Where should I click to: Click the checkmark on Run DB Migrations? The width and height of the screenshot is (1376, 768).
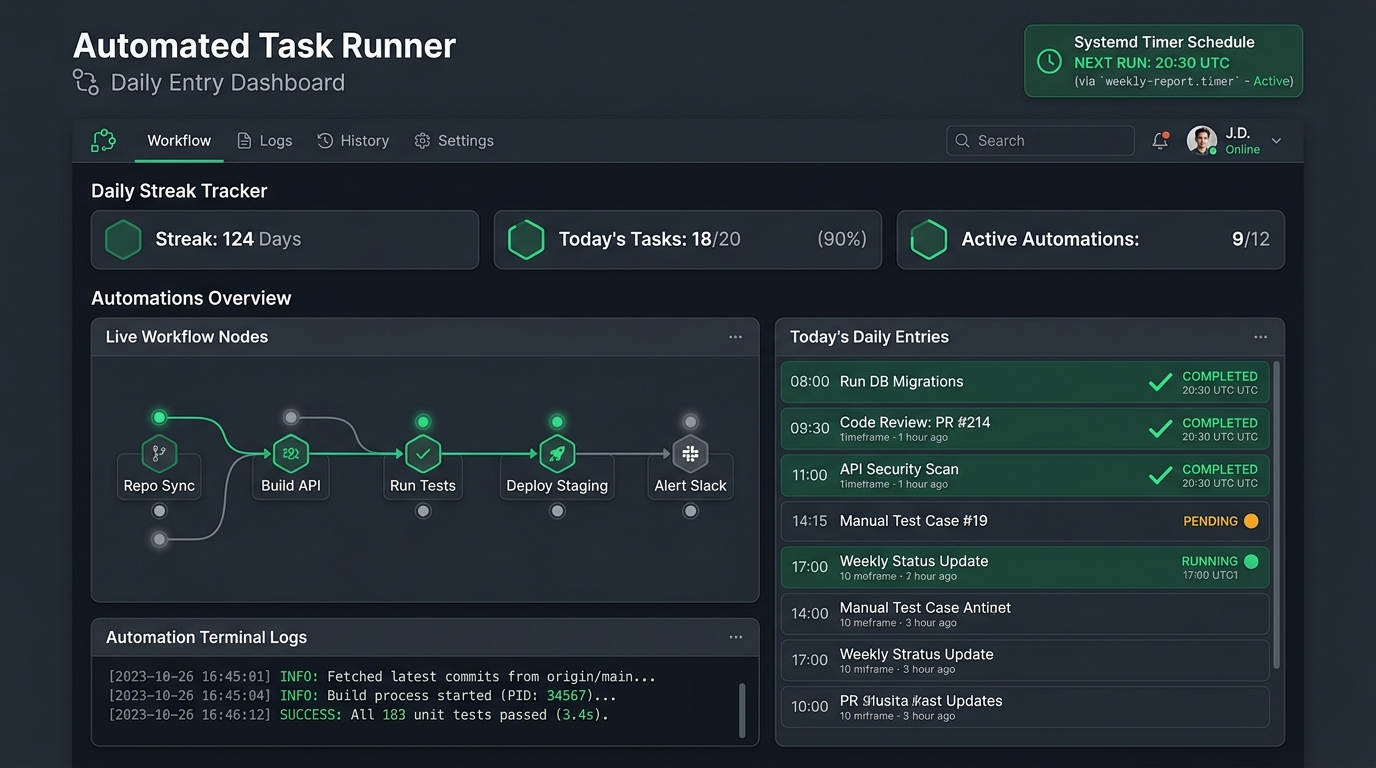[x=1160, y=382]
